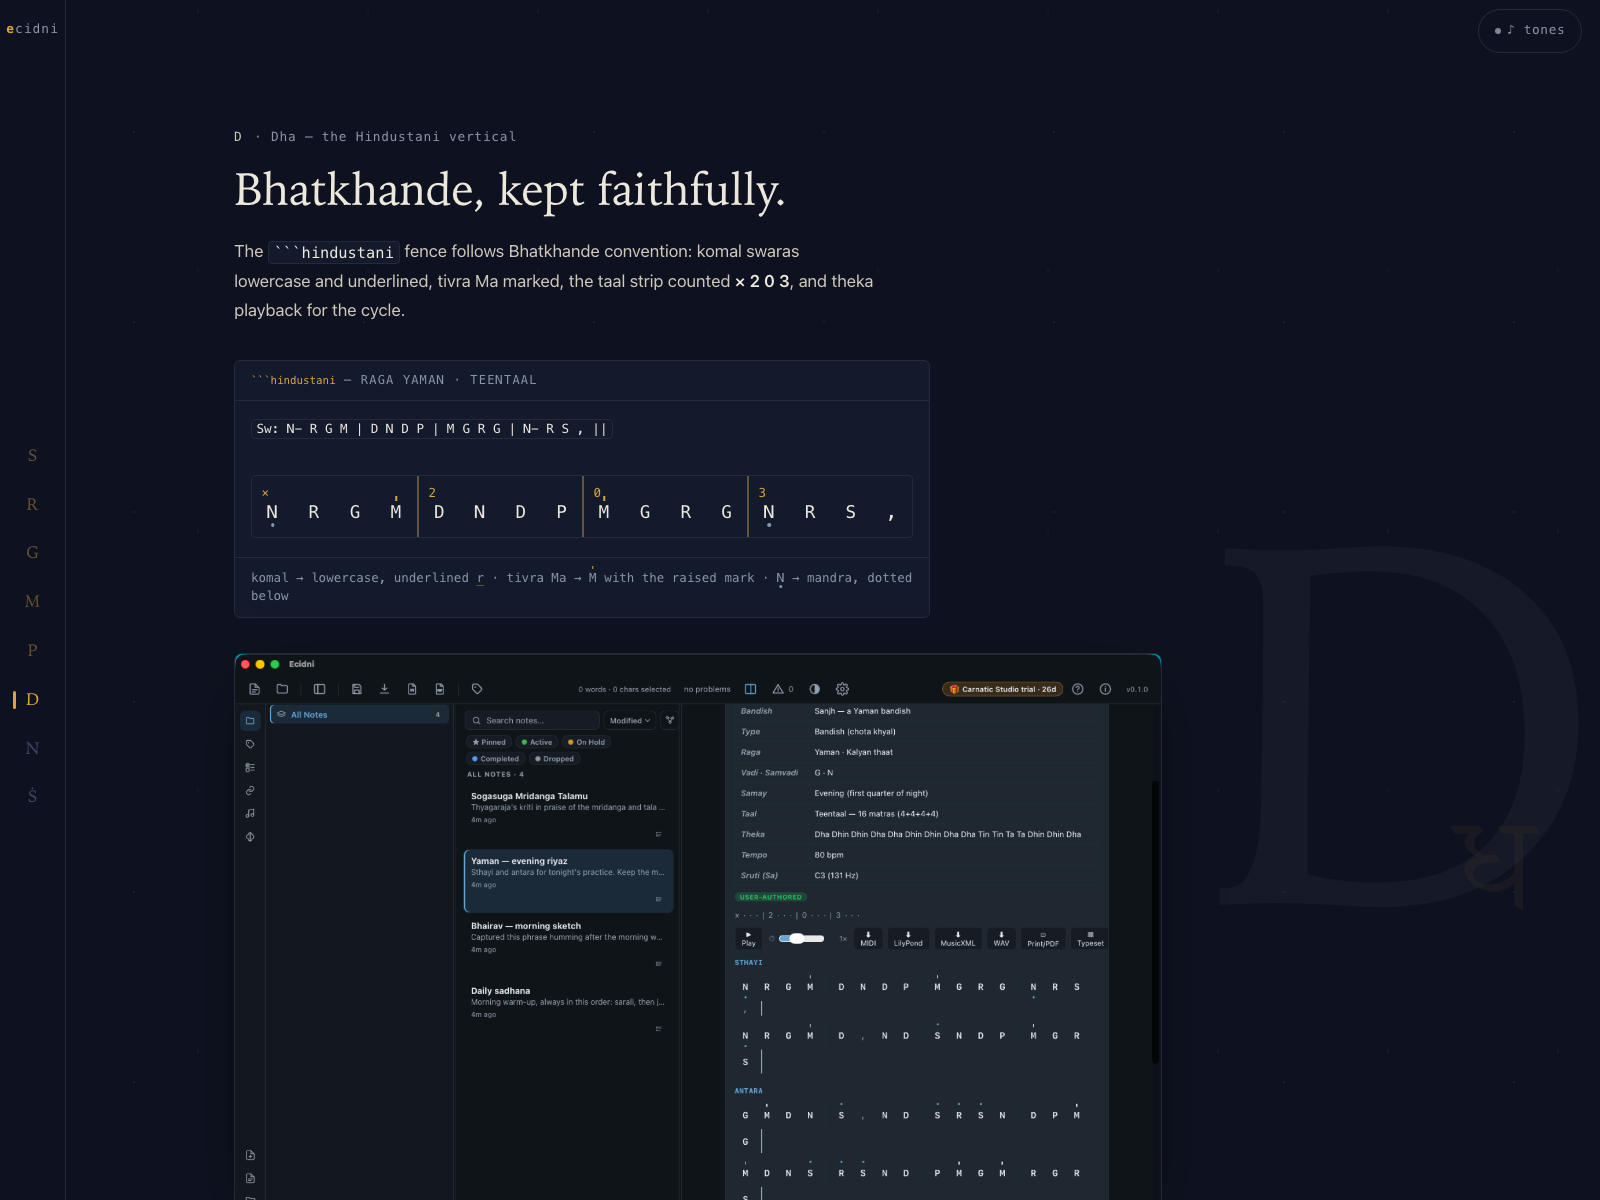Screen dimensions: 1600x1200
Task: Click the info circle icon
Action: (x=1105, y=689)
